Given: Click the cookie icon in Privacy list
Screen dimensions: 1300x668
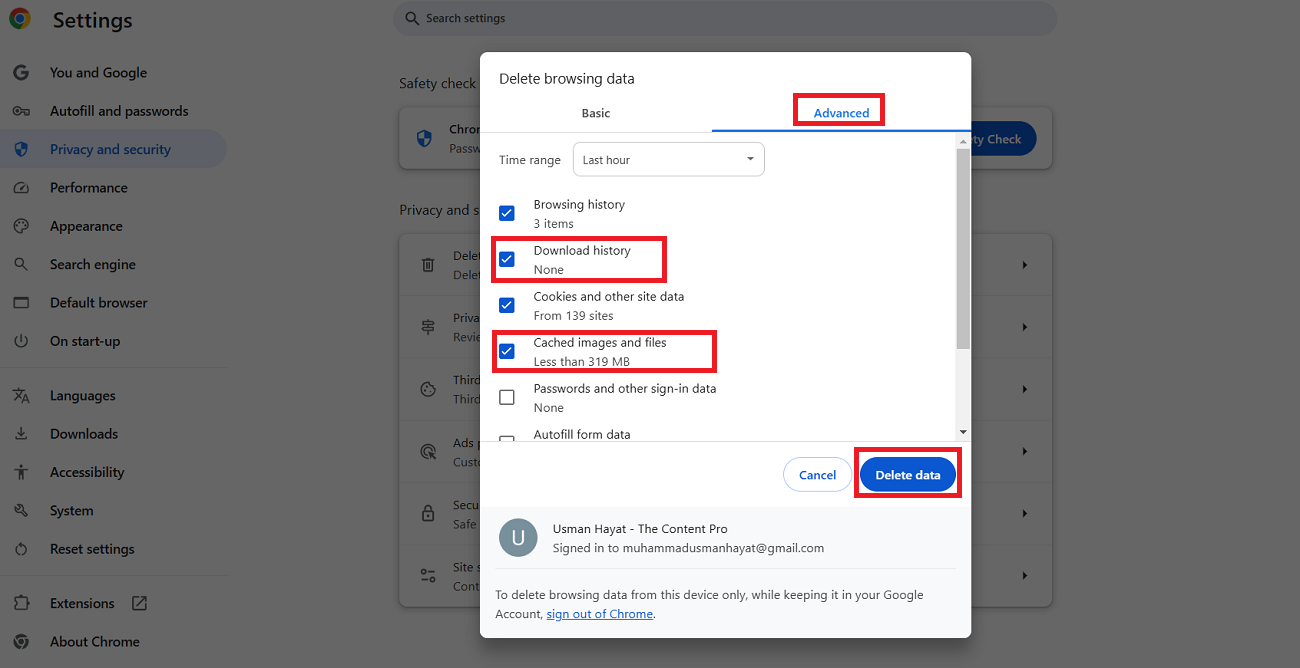Looking at the screenshot, I should click(428, 389).
